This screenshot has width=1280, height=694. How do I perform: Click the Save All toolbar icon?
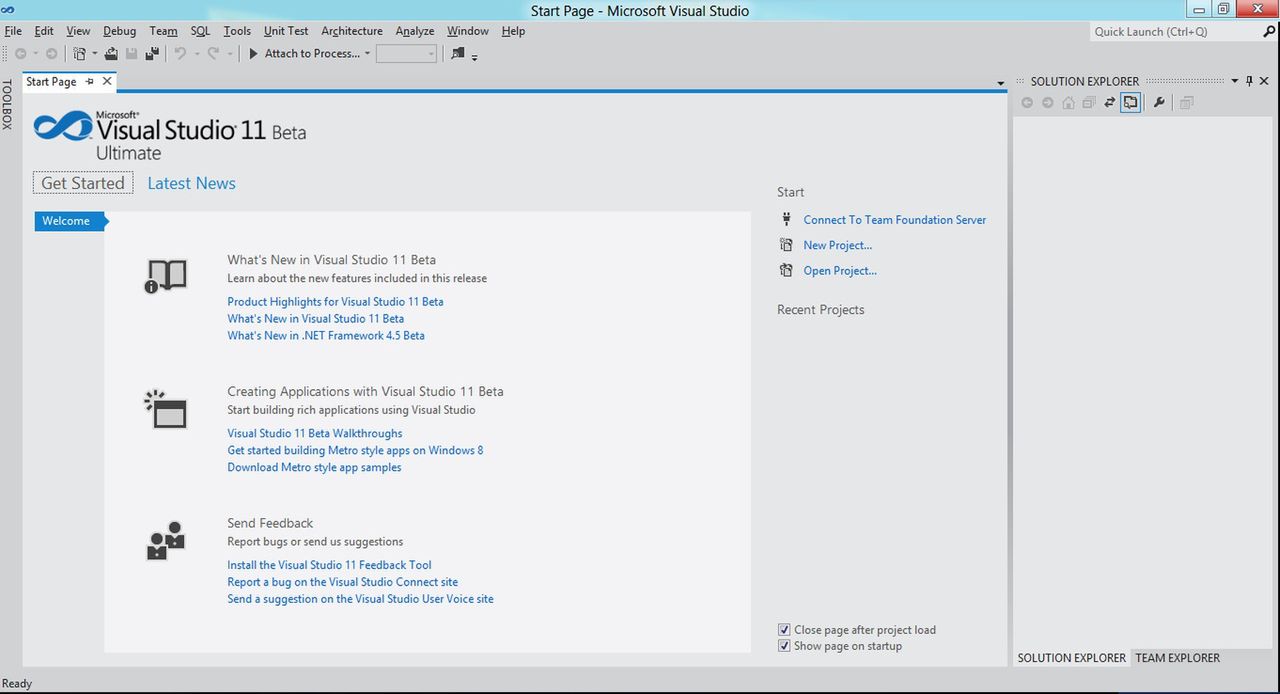point(152,53)
